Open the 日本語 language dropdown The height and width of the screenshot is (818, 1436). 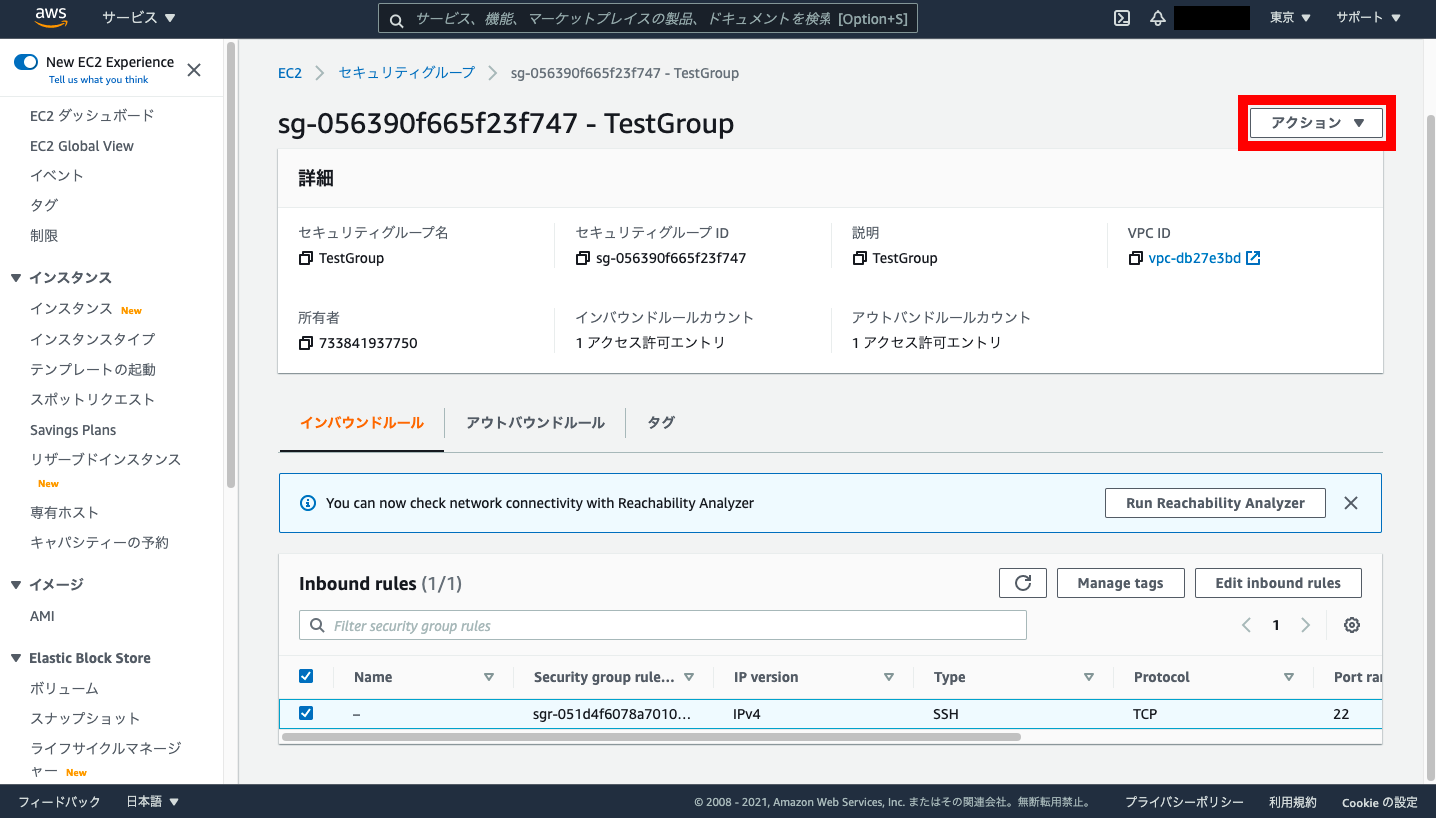click(152, 802)
